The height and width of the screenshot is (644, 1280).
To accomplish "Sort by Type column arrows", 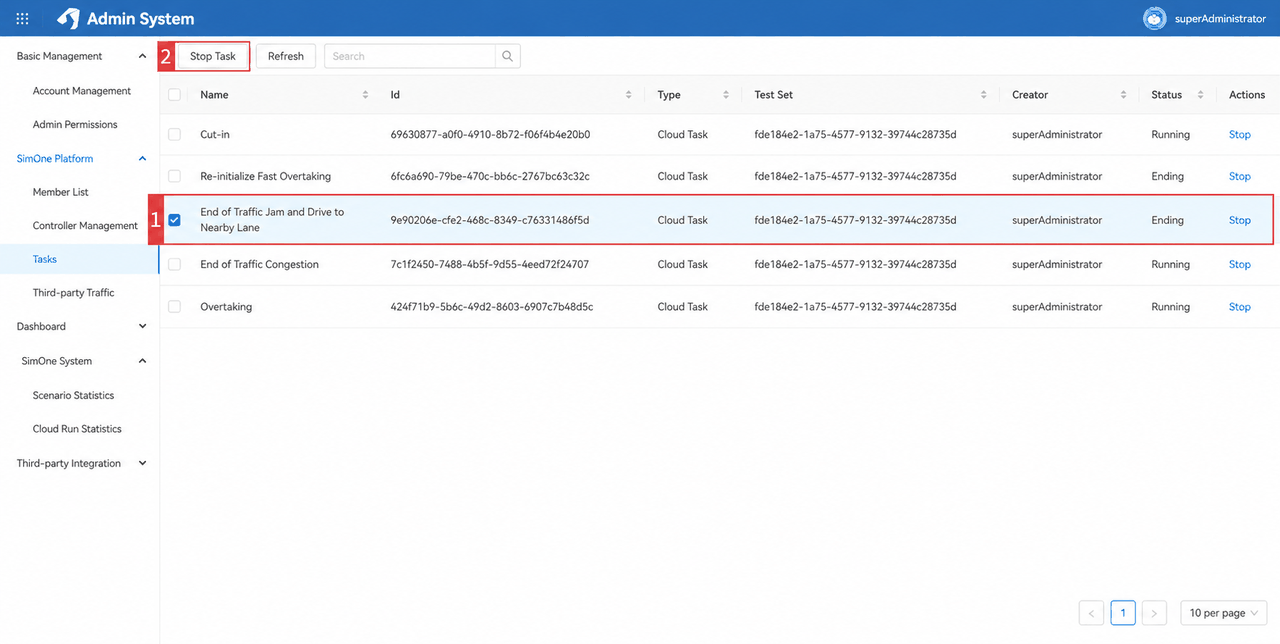I will pyautogui.click(x=726, y=95).
